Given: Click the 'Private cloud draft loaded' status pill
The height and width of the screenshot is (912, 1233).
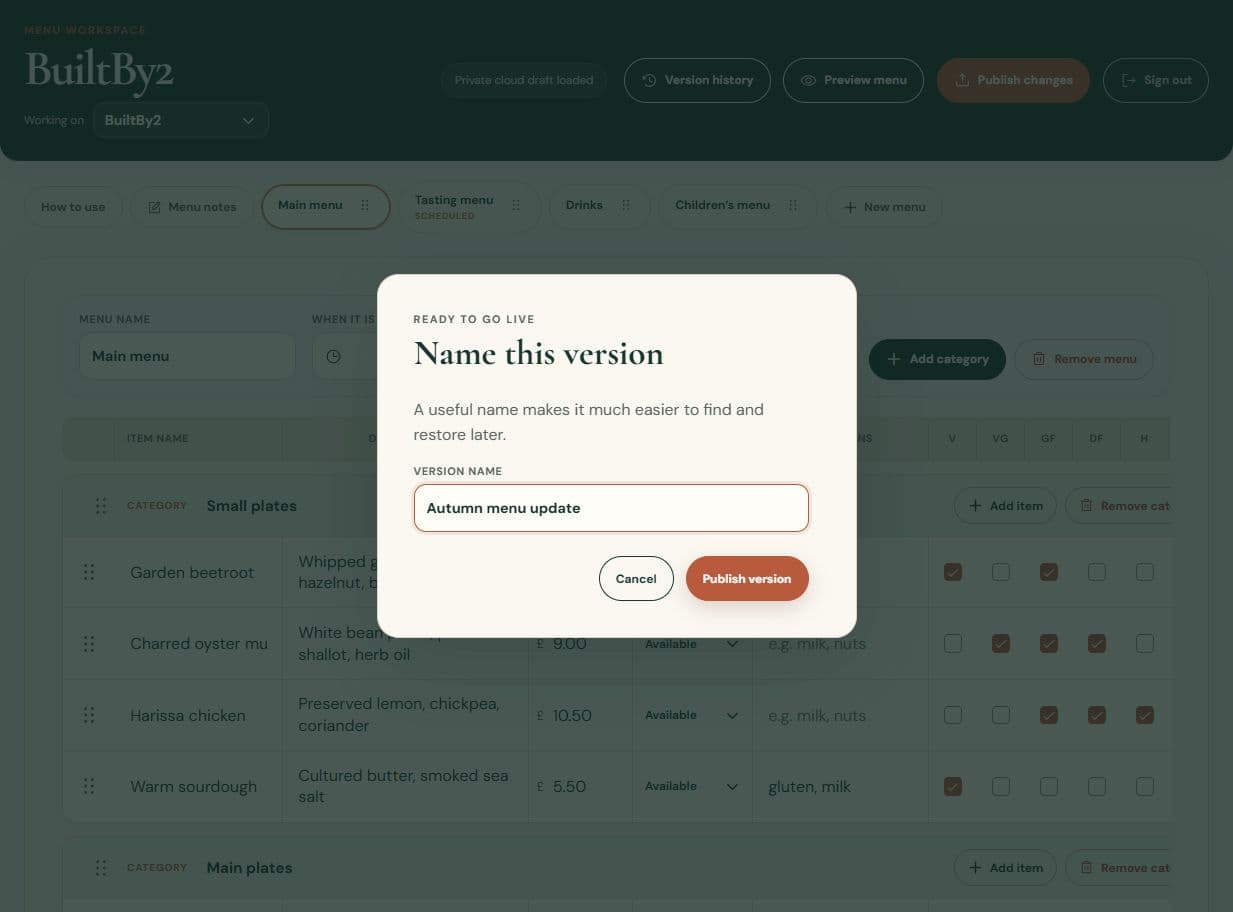Looking at the screenshot, I should pyautogui.click(x=524, y=80).
